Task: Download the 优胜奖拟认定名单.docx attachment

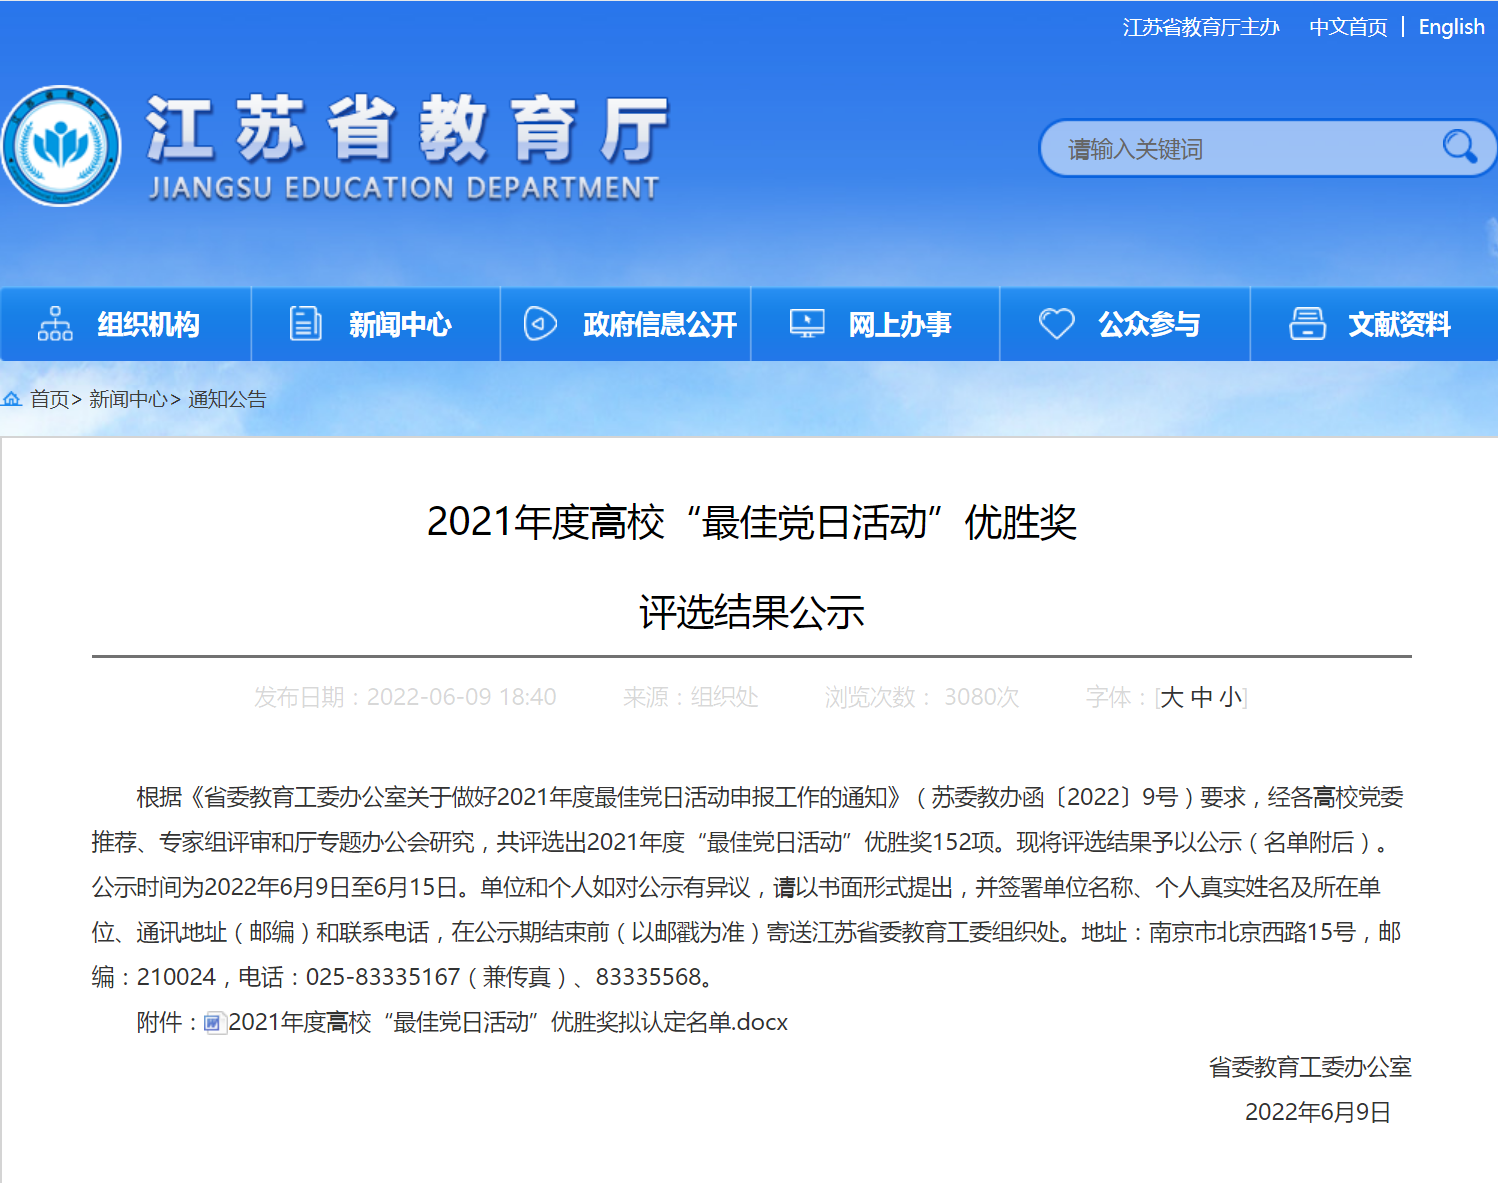Action: click(508, 1022)
